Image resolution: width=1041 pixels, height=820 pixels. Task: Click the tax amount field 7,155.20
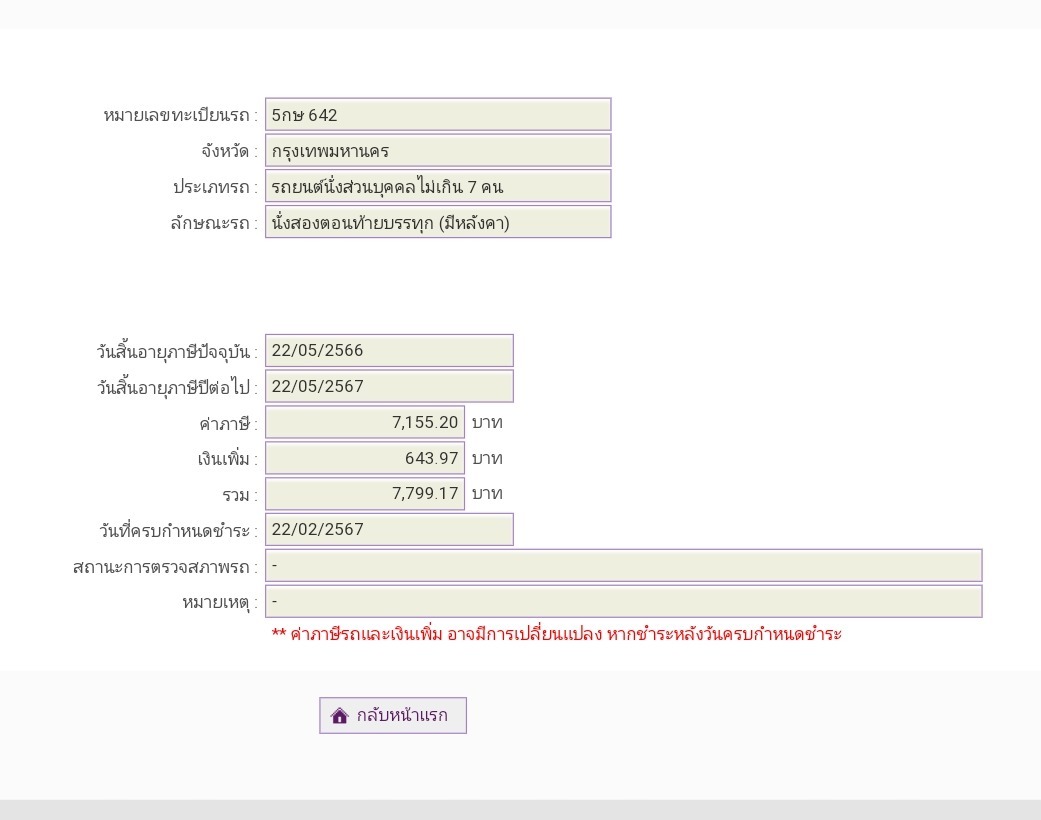[364, 422]
